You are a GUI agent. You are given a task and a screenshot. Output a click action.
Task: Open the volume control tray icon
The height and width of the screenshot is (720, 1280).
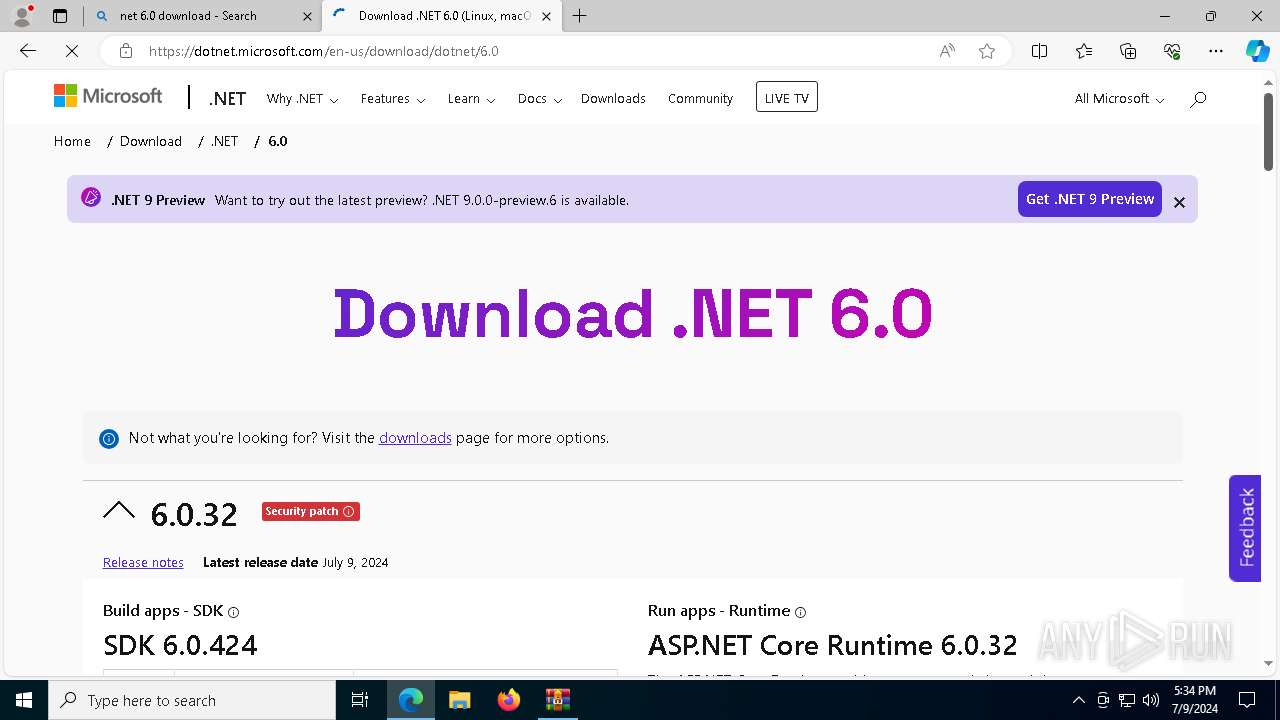[1151, 700]
